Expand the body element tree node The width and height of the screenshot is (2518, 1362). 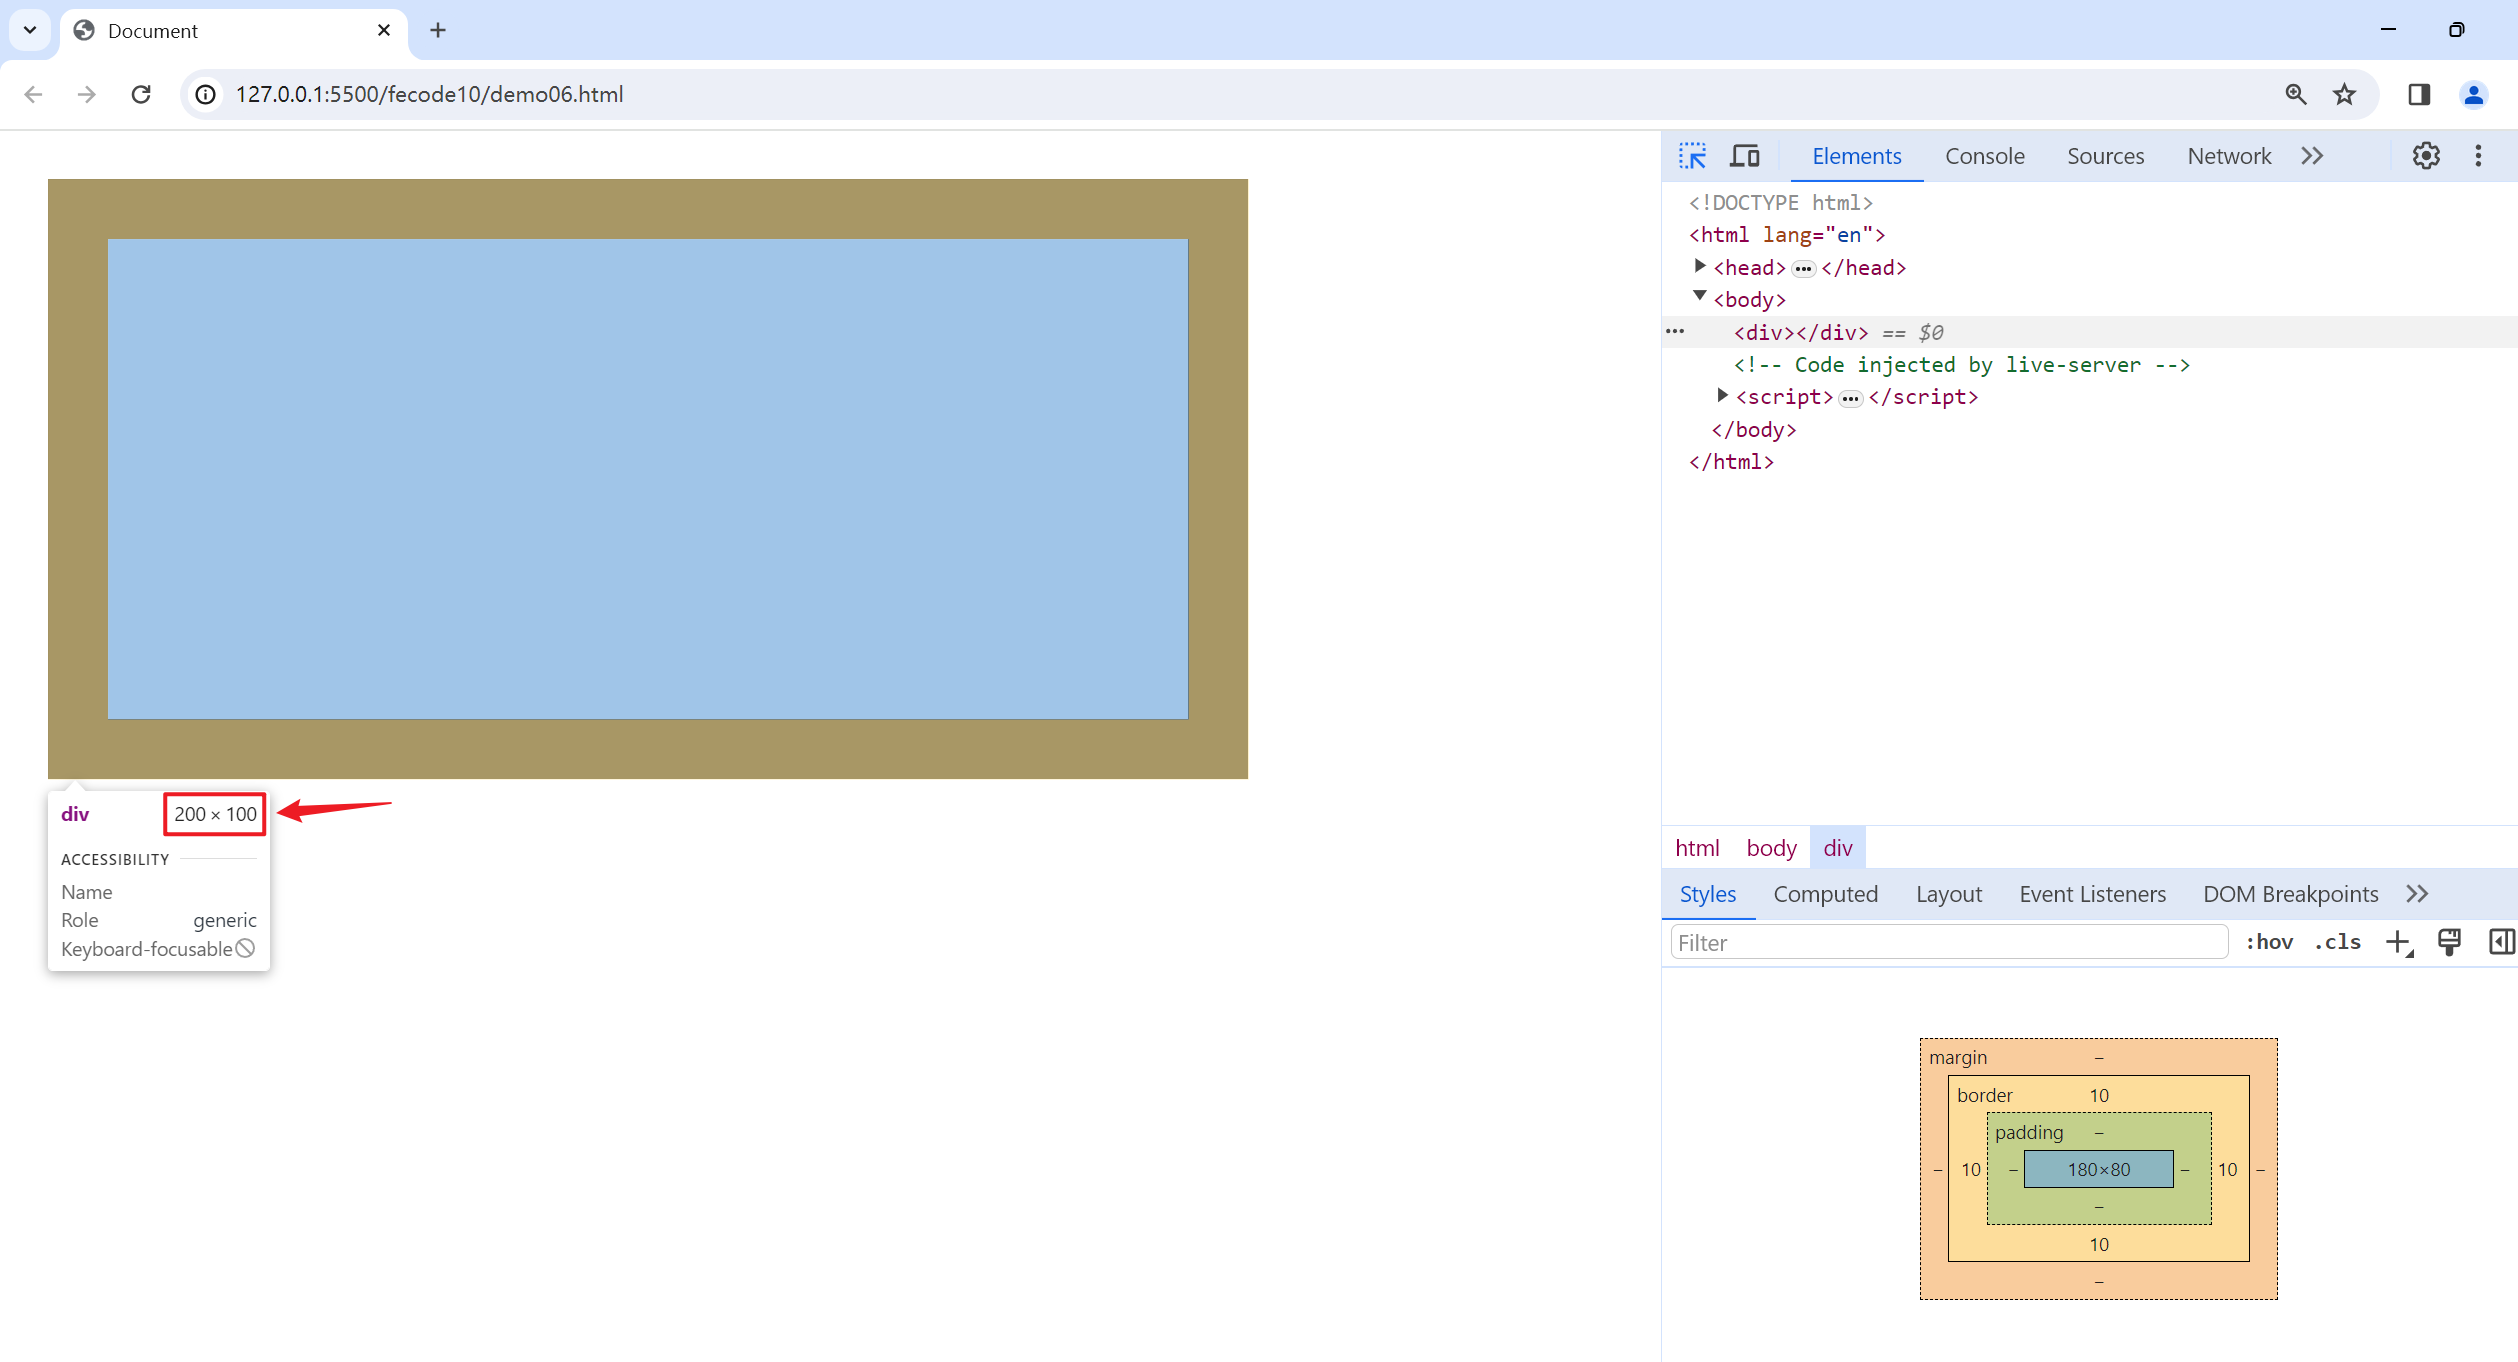click(x=1698, y=299)
